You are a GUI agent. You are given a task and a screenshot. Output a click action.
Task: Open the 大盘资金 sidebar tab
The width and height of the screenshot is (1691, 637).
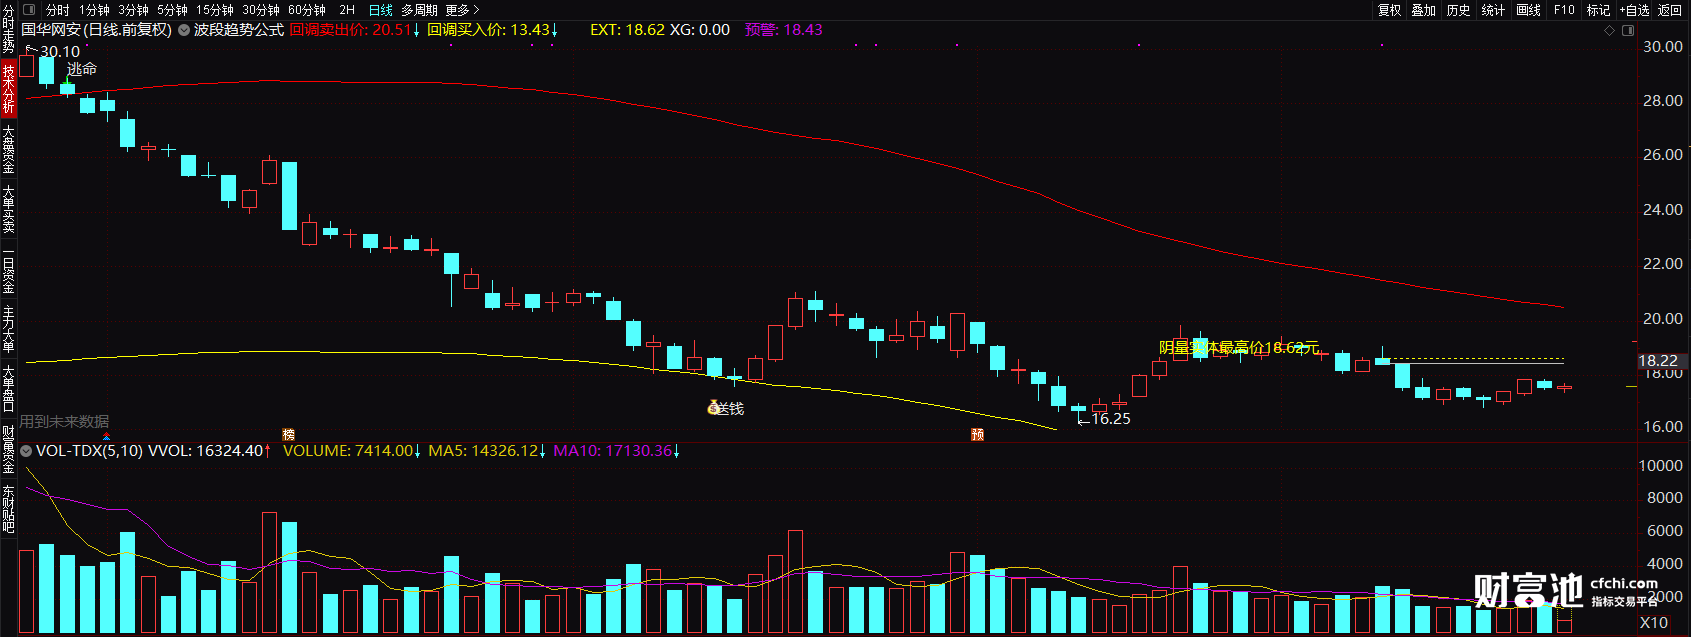[x=8, y=149]
